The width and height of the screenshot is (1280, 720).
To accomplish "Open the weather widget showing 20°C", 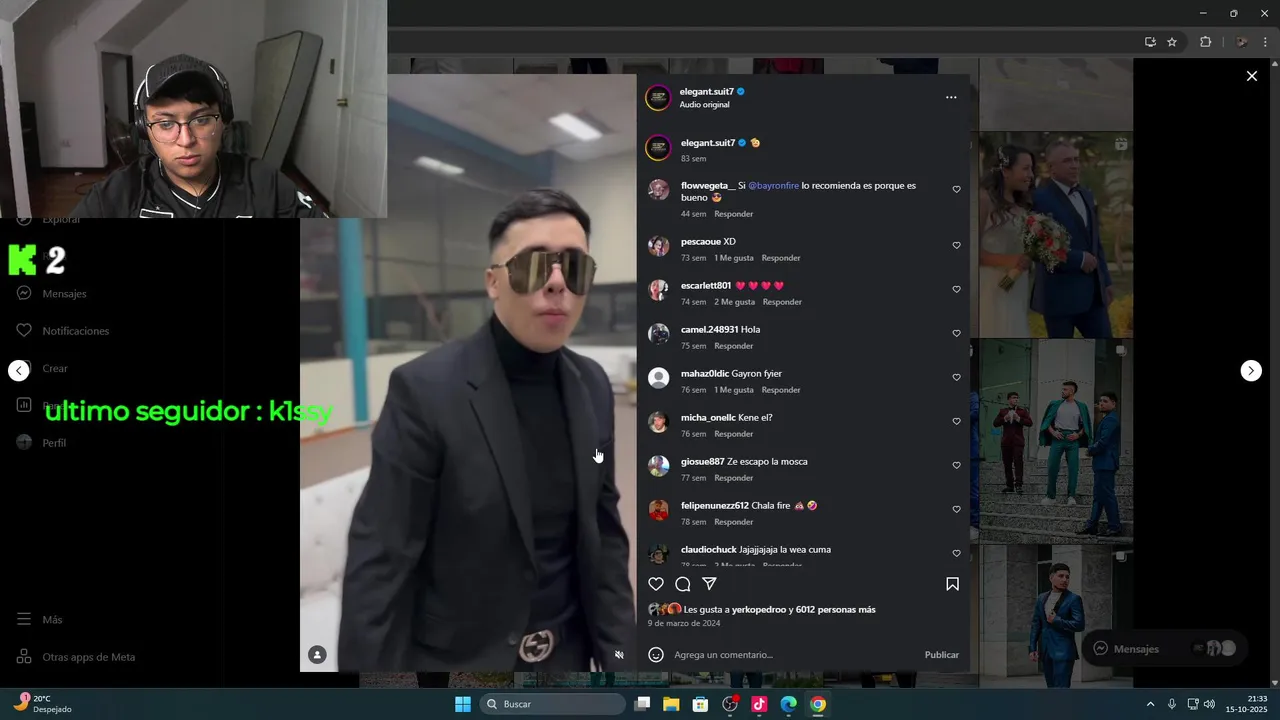I will (42, 704).
